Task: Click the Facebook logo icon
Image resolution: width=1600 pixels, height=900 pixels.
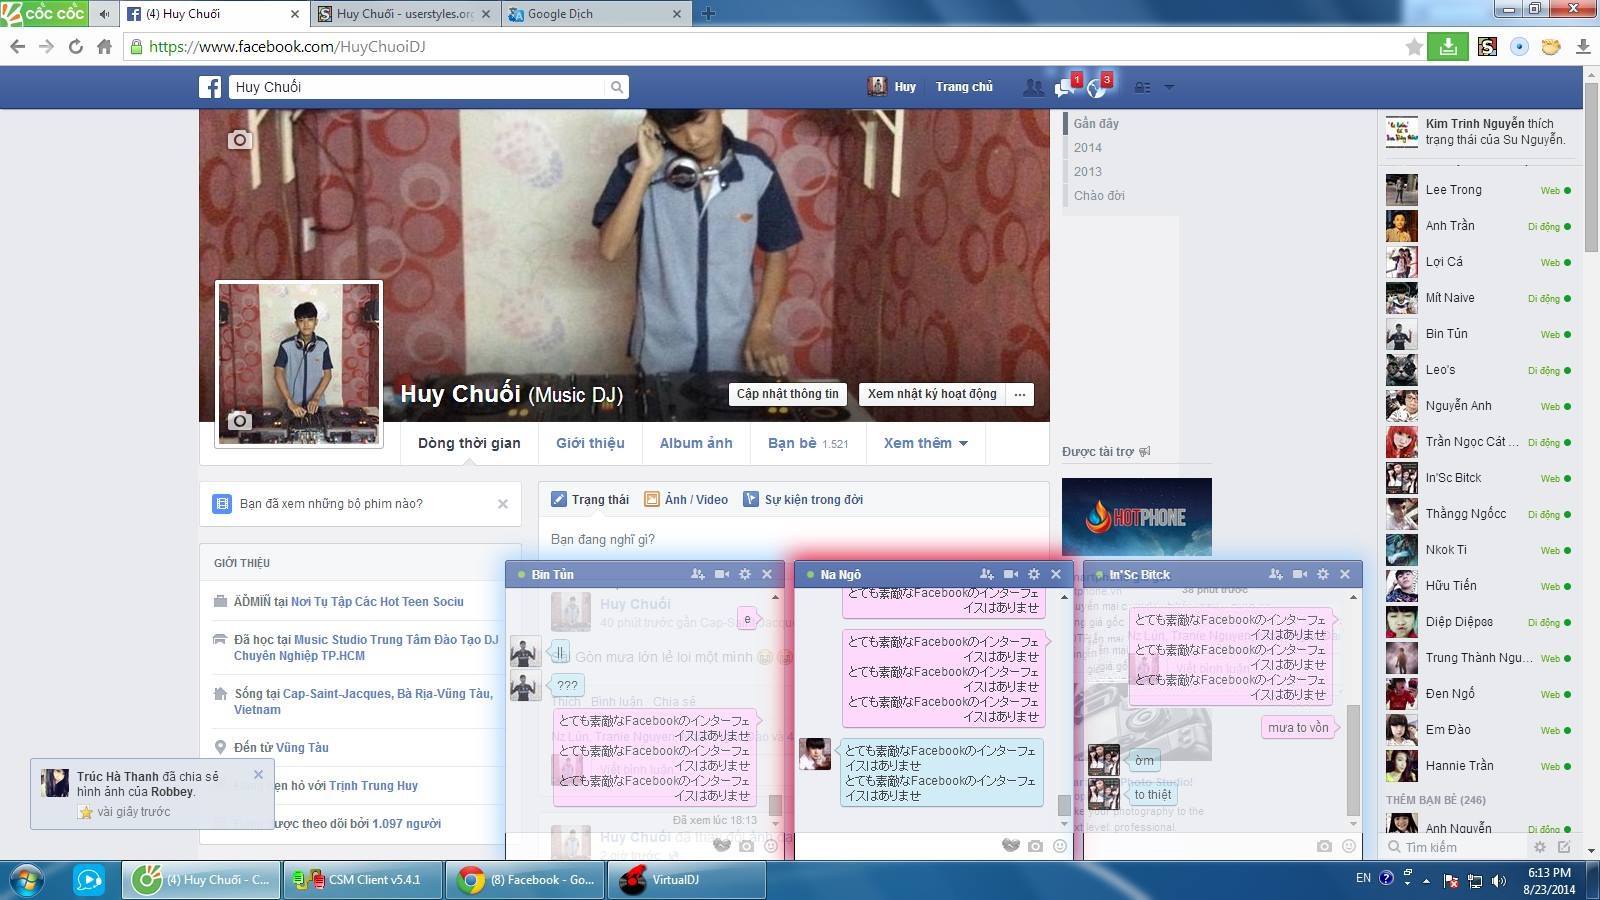Action: [x=210, y=87]
